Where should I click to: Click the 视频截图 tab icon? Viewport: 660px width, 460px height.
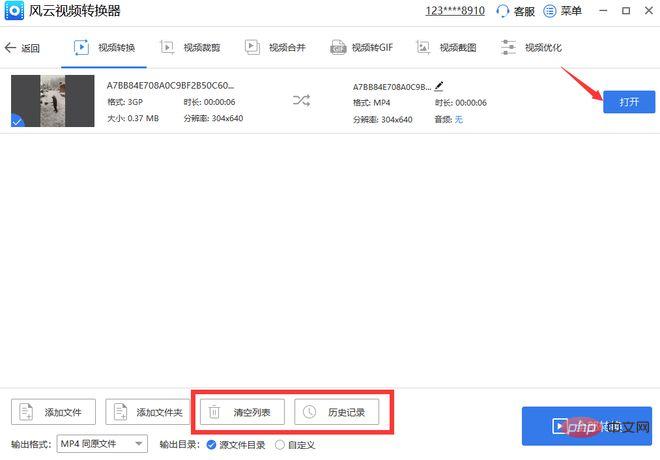(x=423, y=47)
